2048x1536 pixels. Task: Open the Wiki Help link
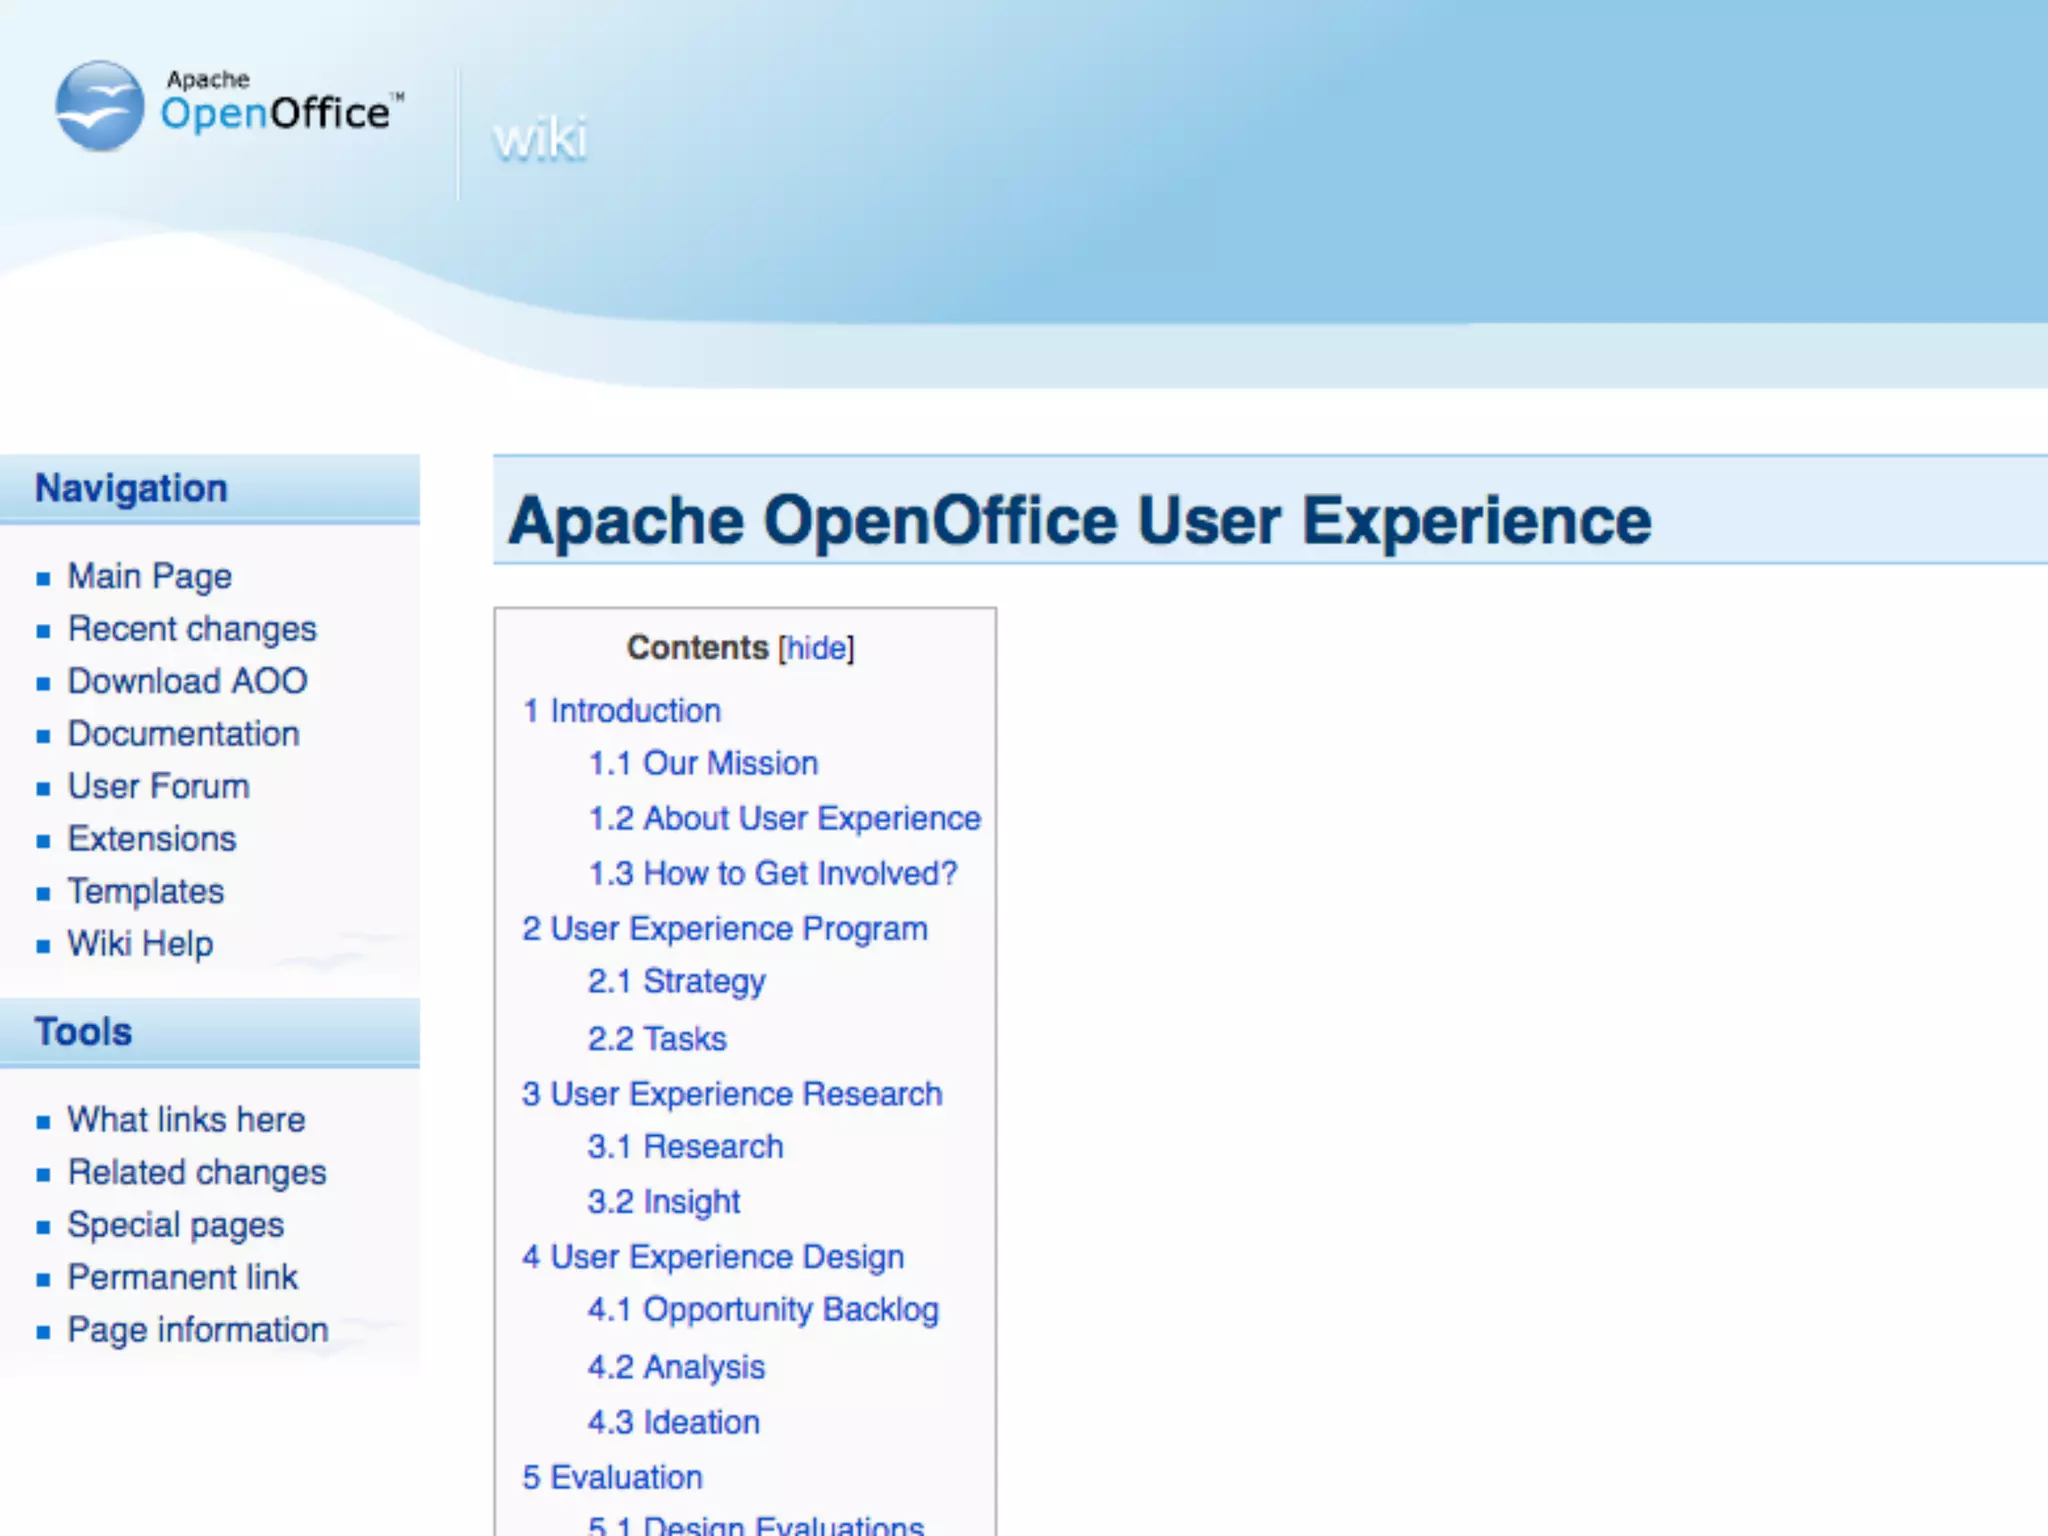point(140,944)
